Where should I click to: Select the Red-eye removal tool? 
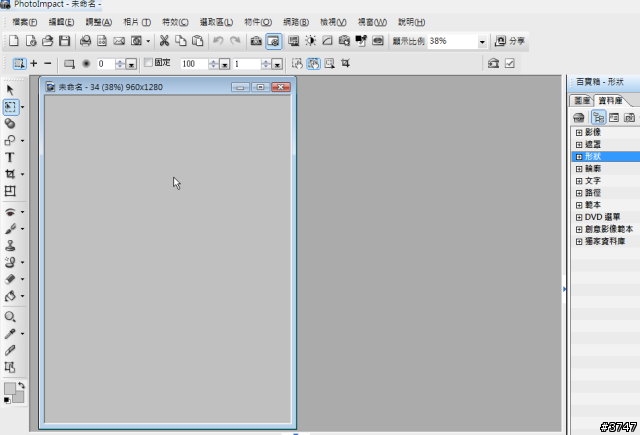[10, 212]
